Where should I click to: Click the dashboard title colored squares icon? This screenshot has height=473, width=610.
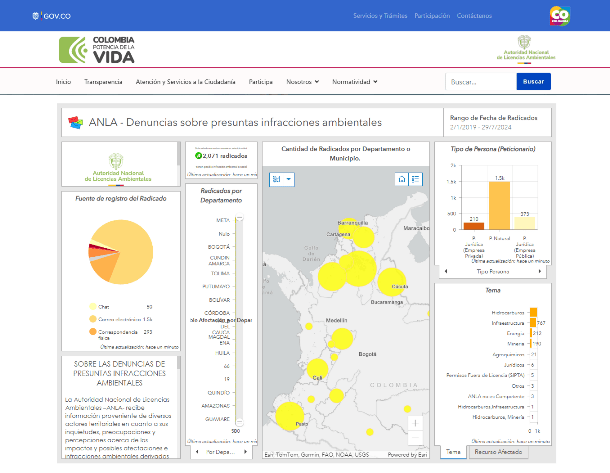[75, 122]
